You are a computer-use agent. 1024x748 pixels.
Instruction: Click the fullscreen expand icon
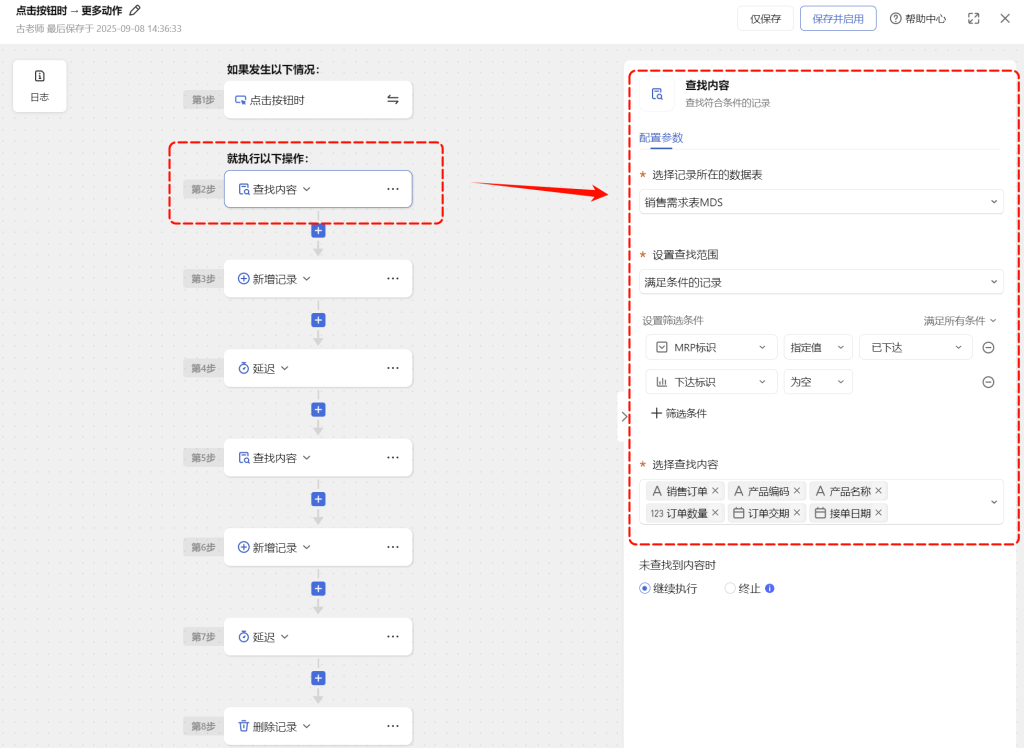coord(973,19)
